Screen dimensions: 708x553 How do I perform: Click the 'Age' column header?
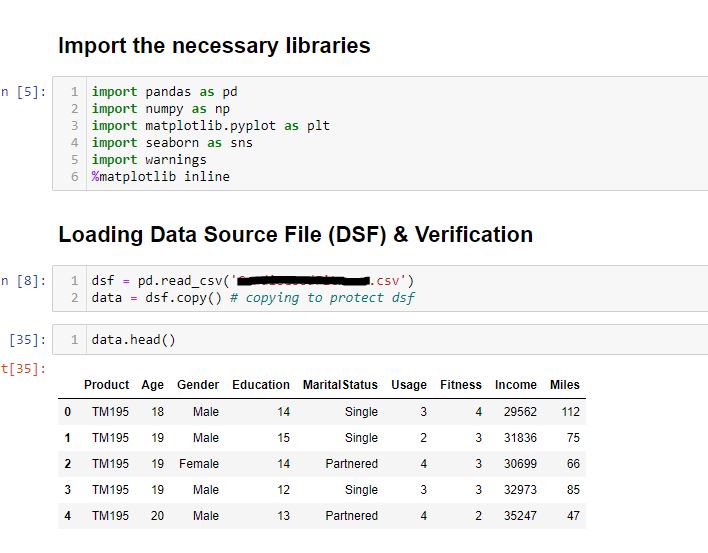tap(153, 385)
